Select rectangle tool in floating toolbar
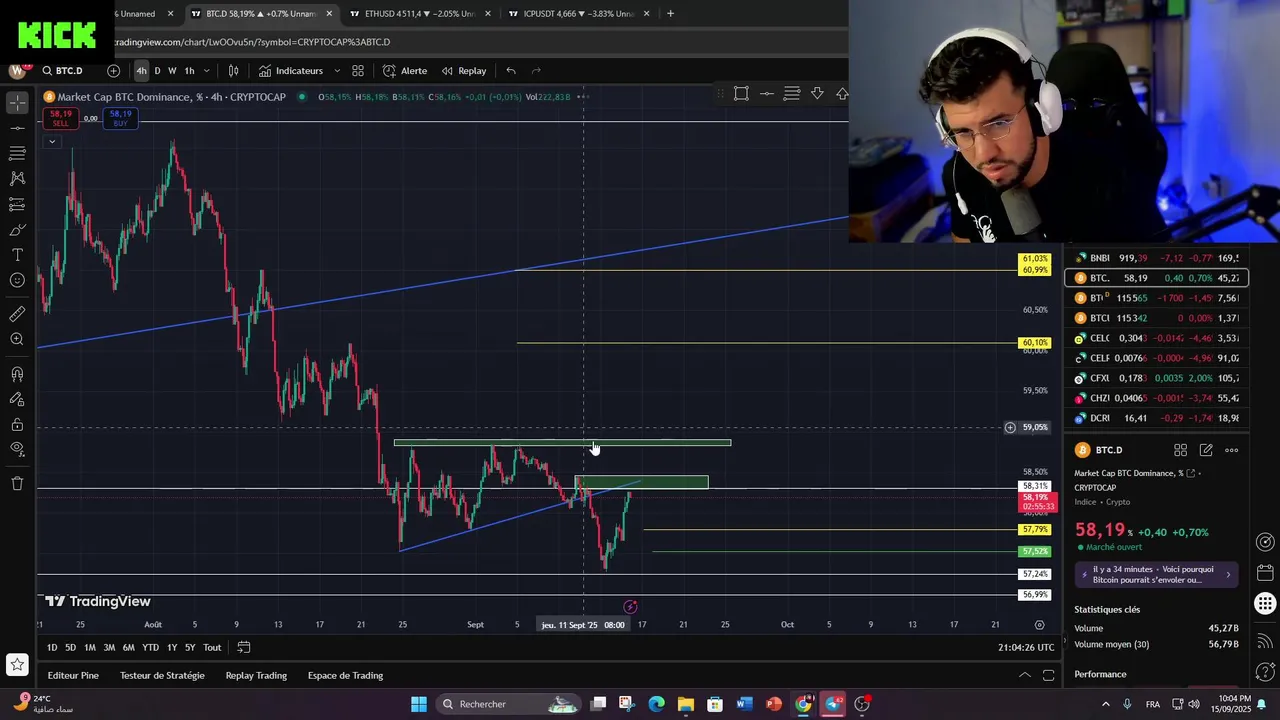This screenshot has width=1280, height=720. pyautogui.click(x=741, y=93)
